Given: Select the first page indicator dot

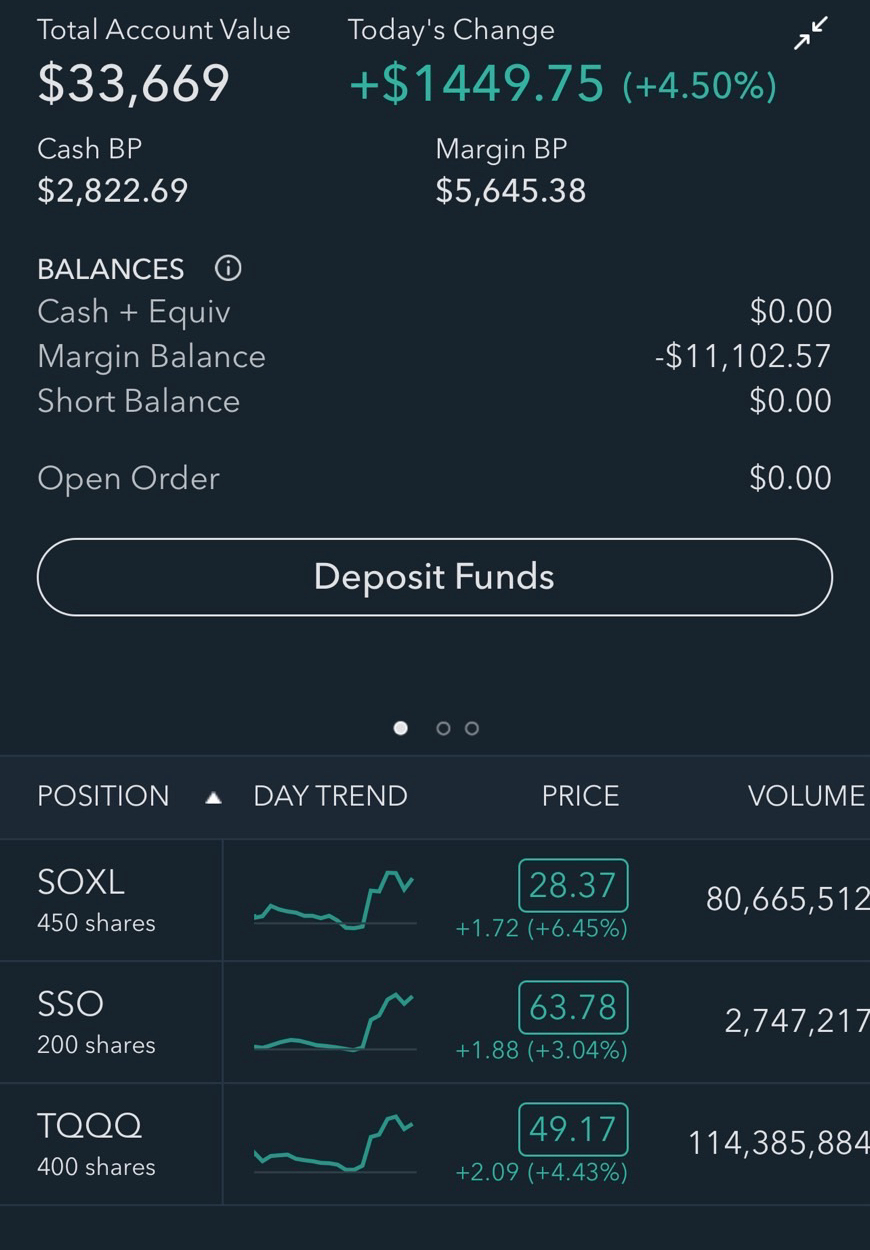Looking at the screenshot, I should (x=401, y=728).
